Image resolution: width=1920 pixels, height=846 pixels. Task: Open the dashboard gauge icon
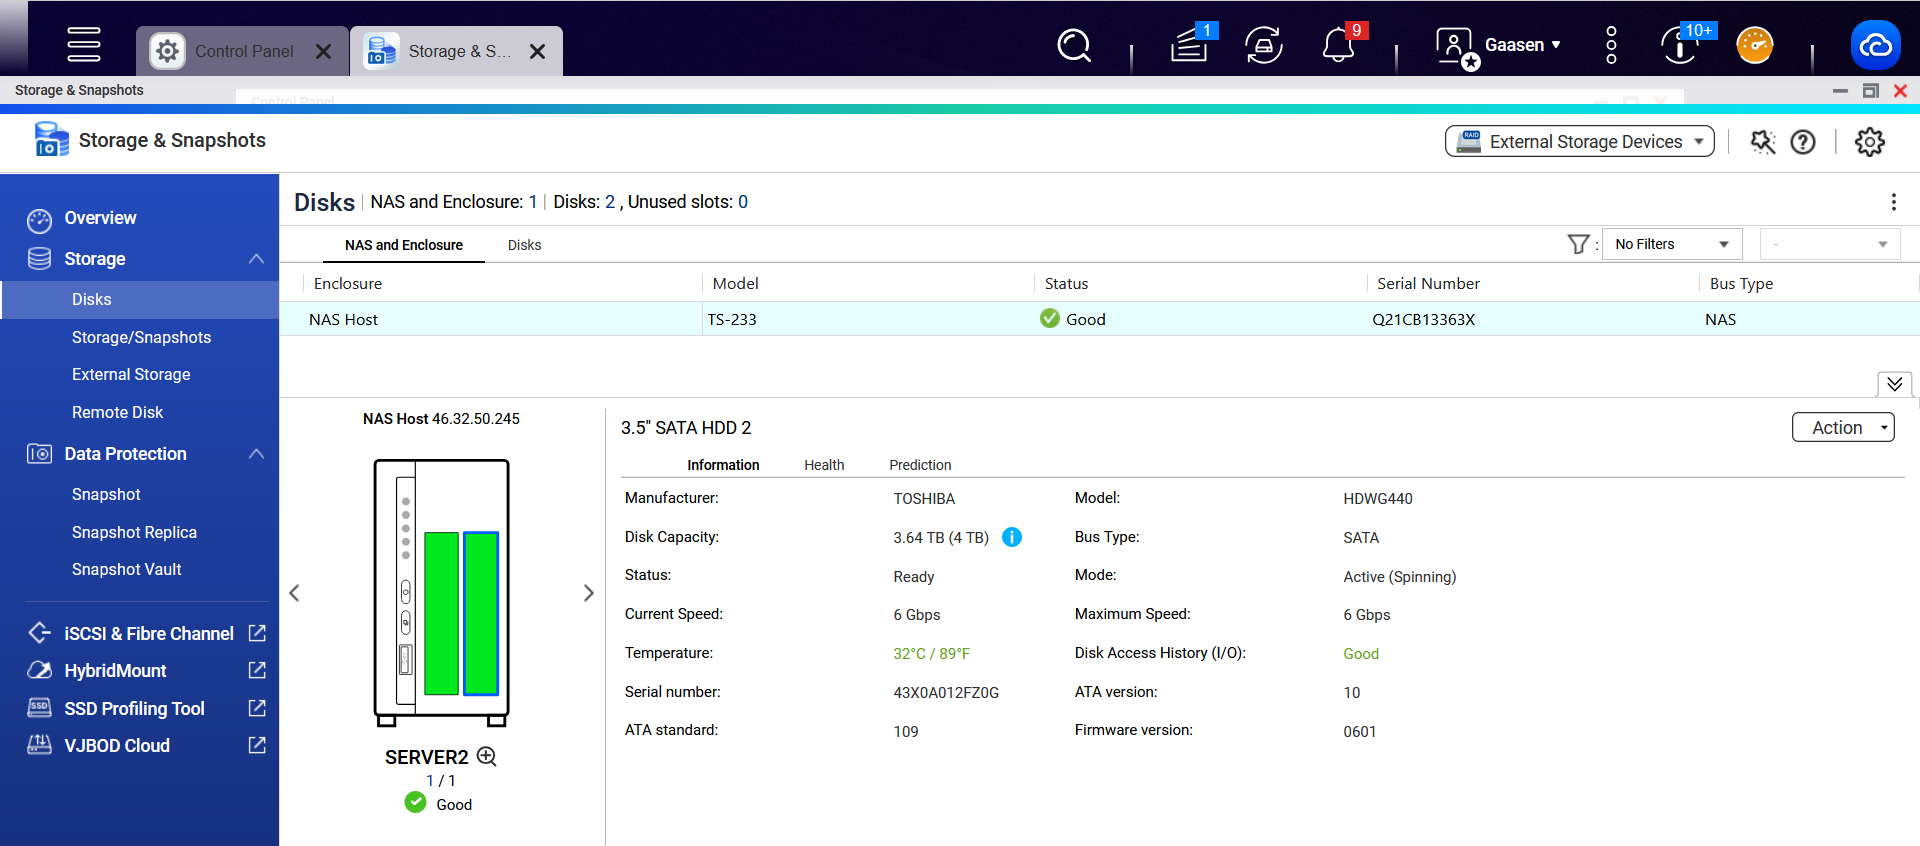(1754, 45)
